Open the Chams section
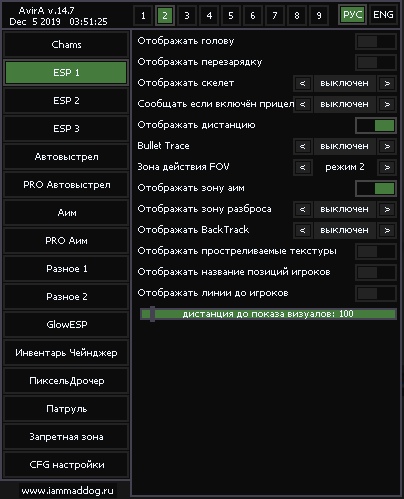The height and width of the screenshot is (499, 404). [66, 45]
